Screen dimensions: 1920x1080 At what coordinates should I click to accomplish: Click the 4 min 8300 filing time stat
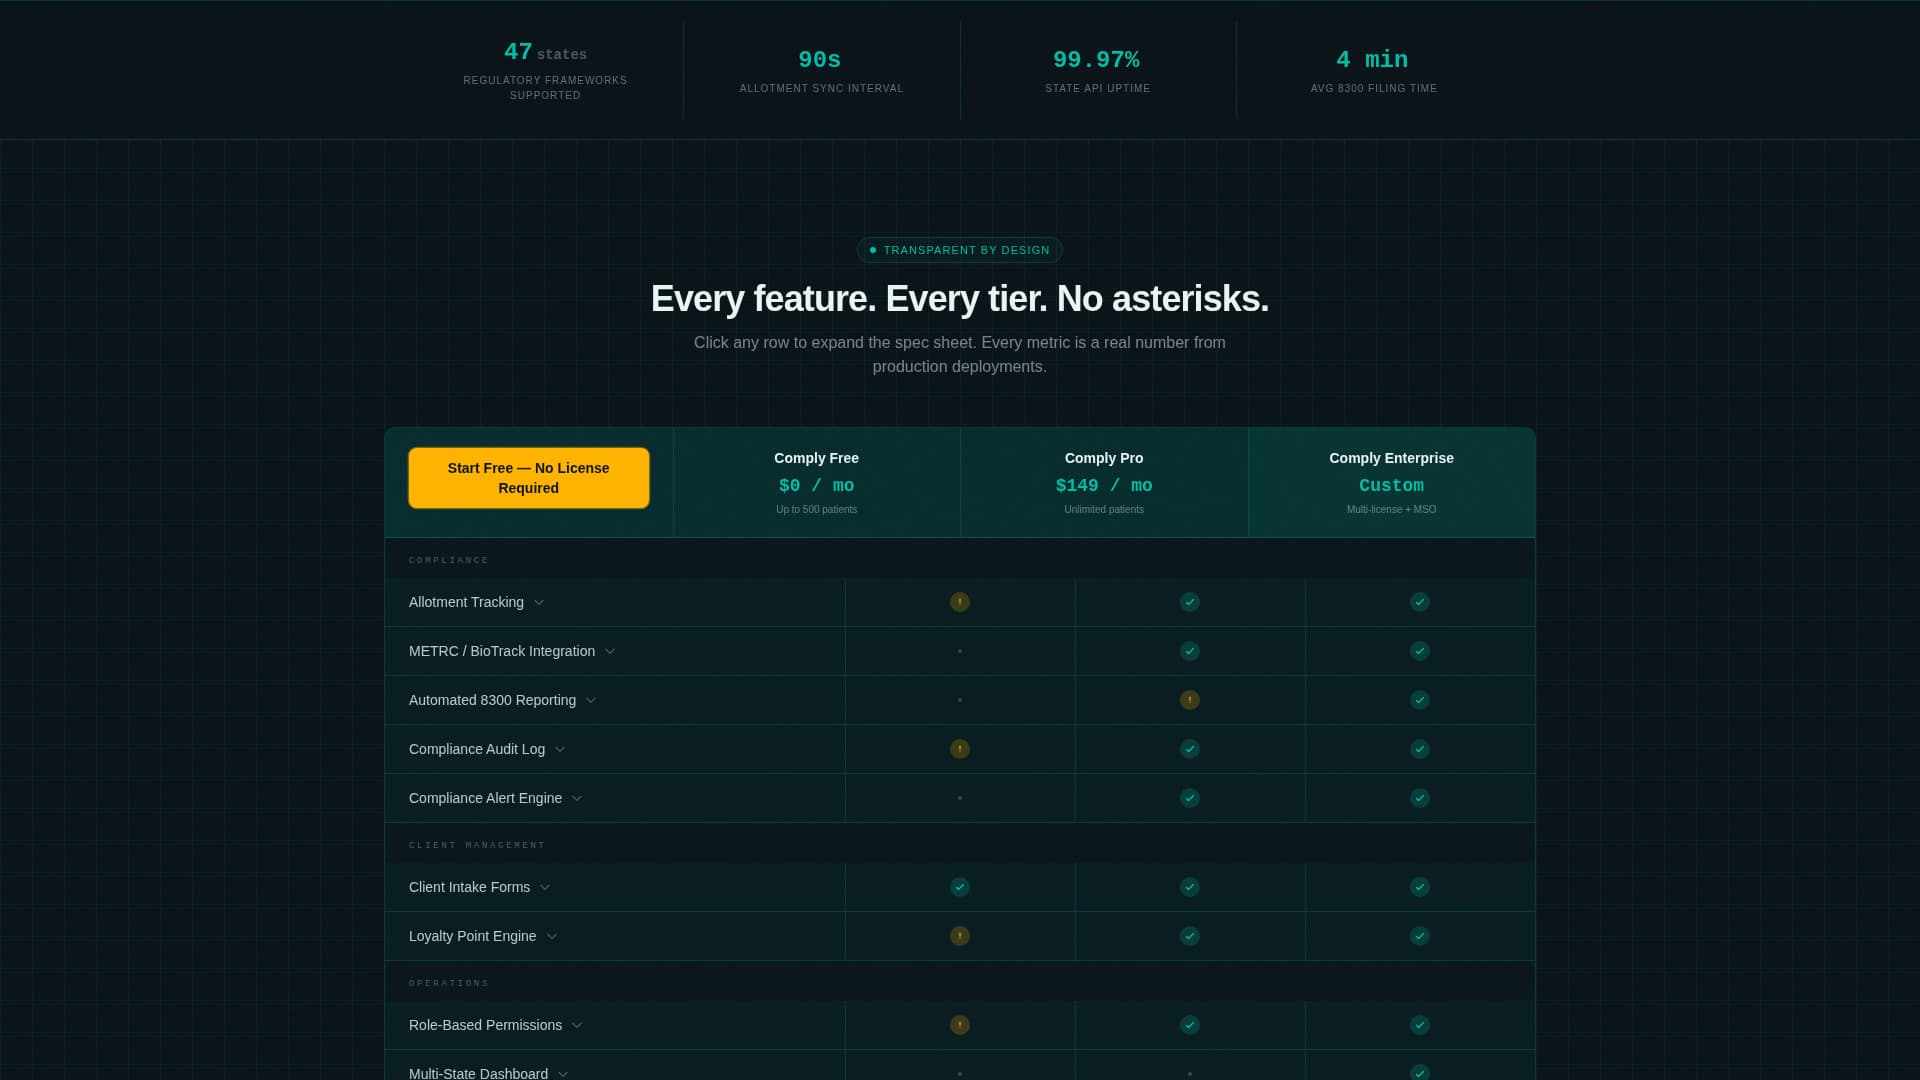(x=1373, y=71)
